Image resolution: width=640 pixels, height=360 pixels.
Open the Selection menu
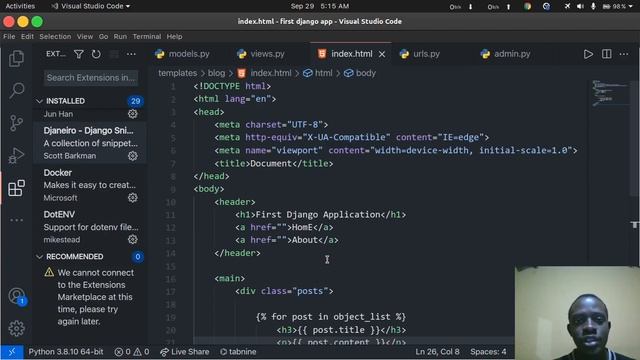(x=55, y=37)
